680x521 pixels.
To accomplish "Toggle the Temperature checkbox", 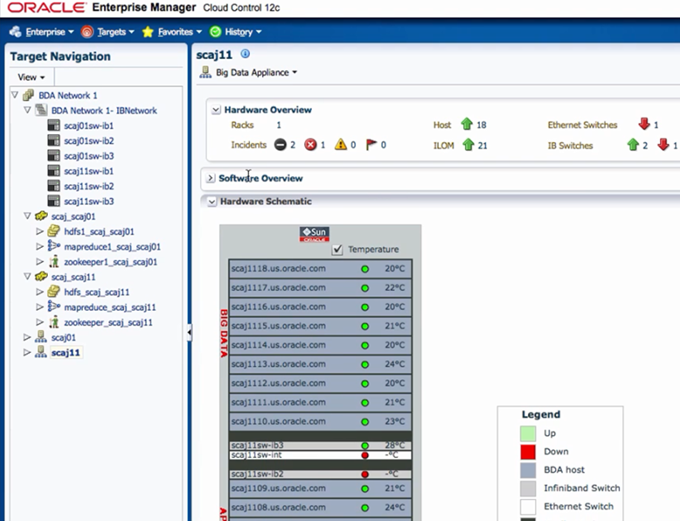I will tap(337, 249).
